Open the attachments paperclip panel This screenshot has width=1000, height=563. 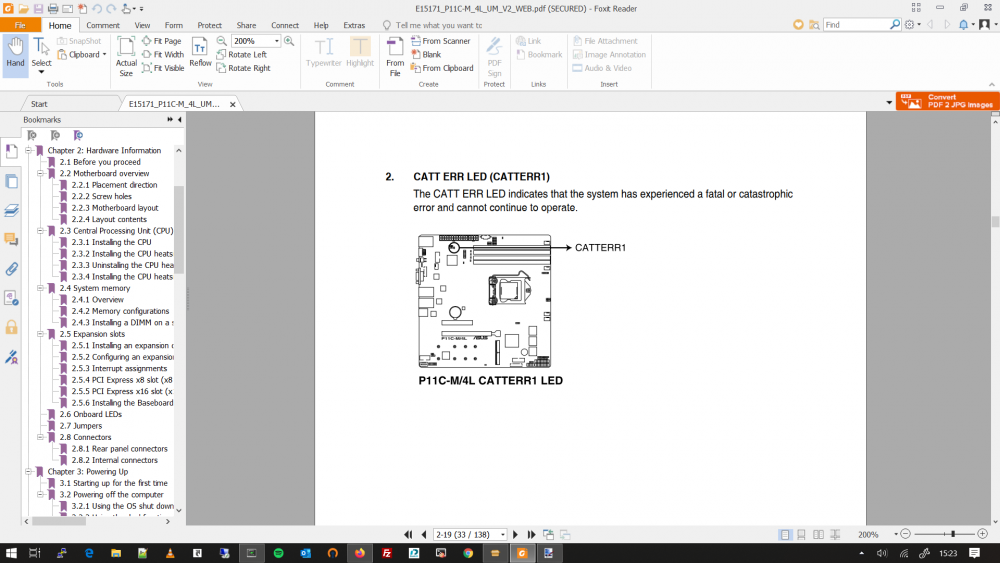click(11, 269)
